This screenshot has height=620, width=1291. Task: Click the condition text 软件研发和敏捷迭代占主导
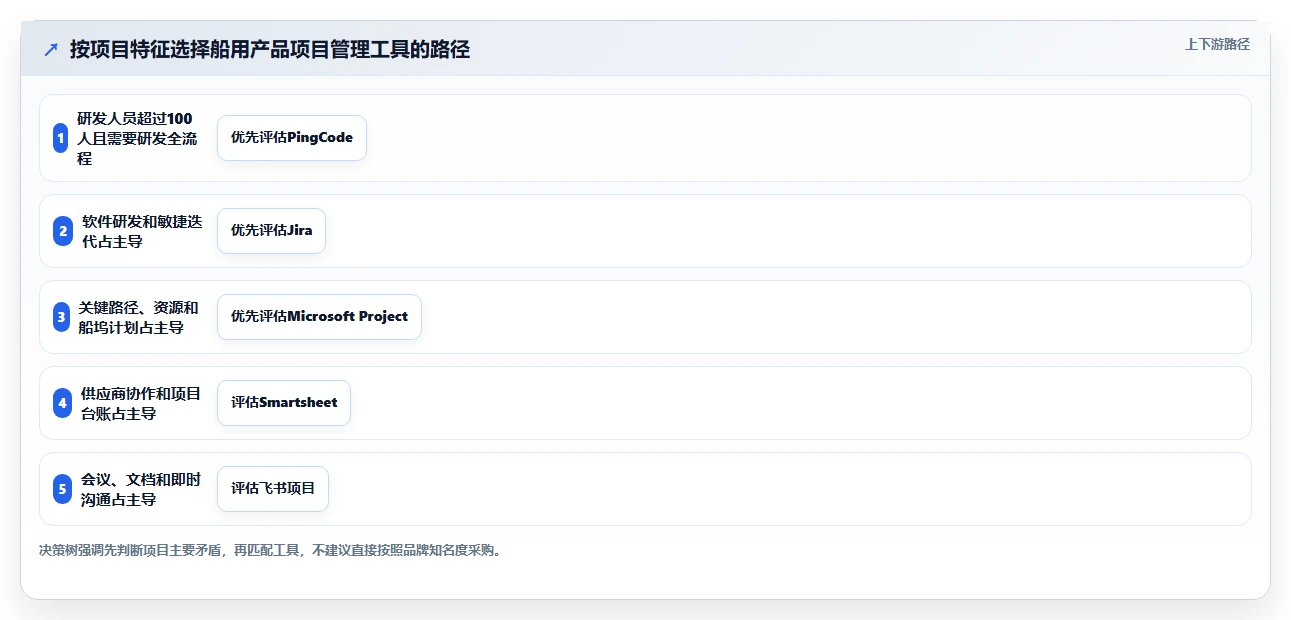(x=142, y=231)
